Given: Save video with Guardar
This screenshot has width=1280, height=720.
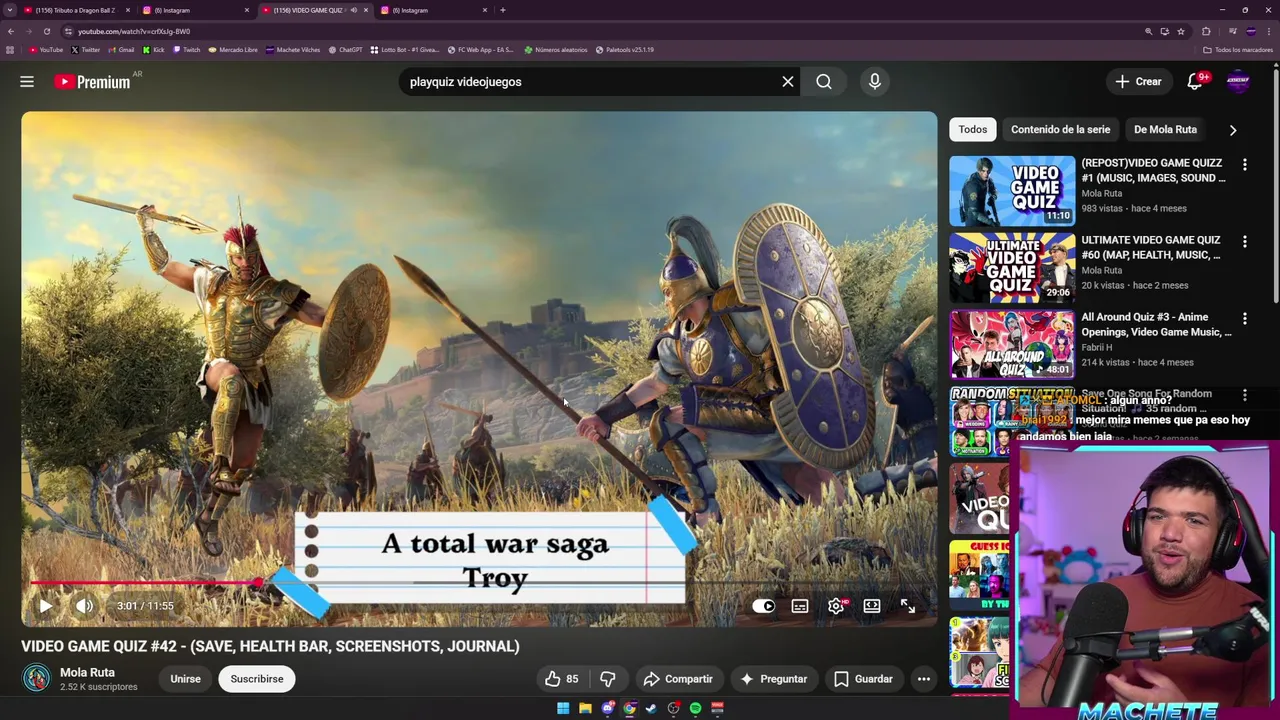Looking at the screenshot, I should [x=863, y=679].
